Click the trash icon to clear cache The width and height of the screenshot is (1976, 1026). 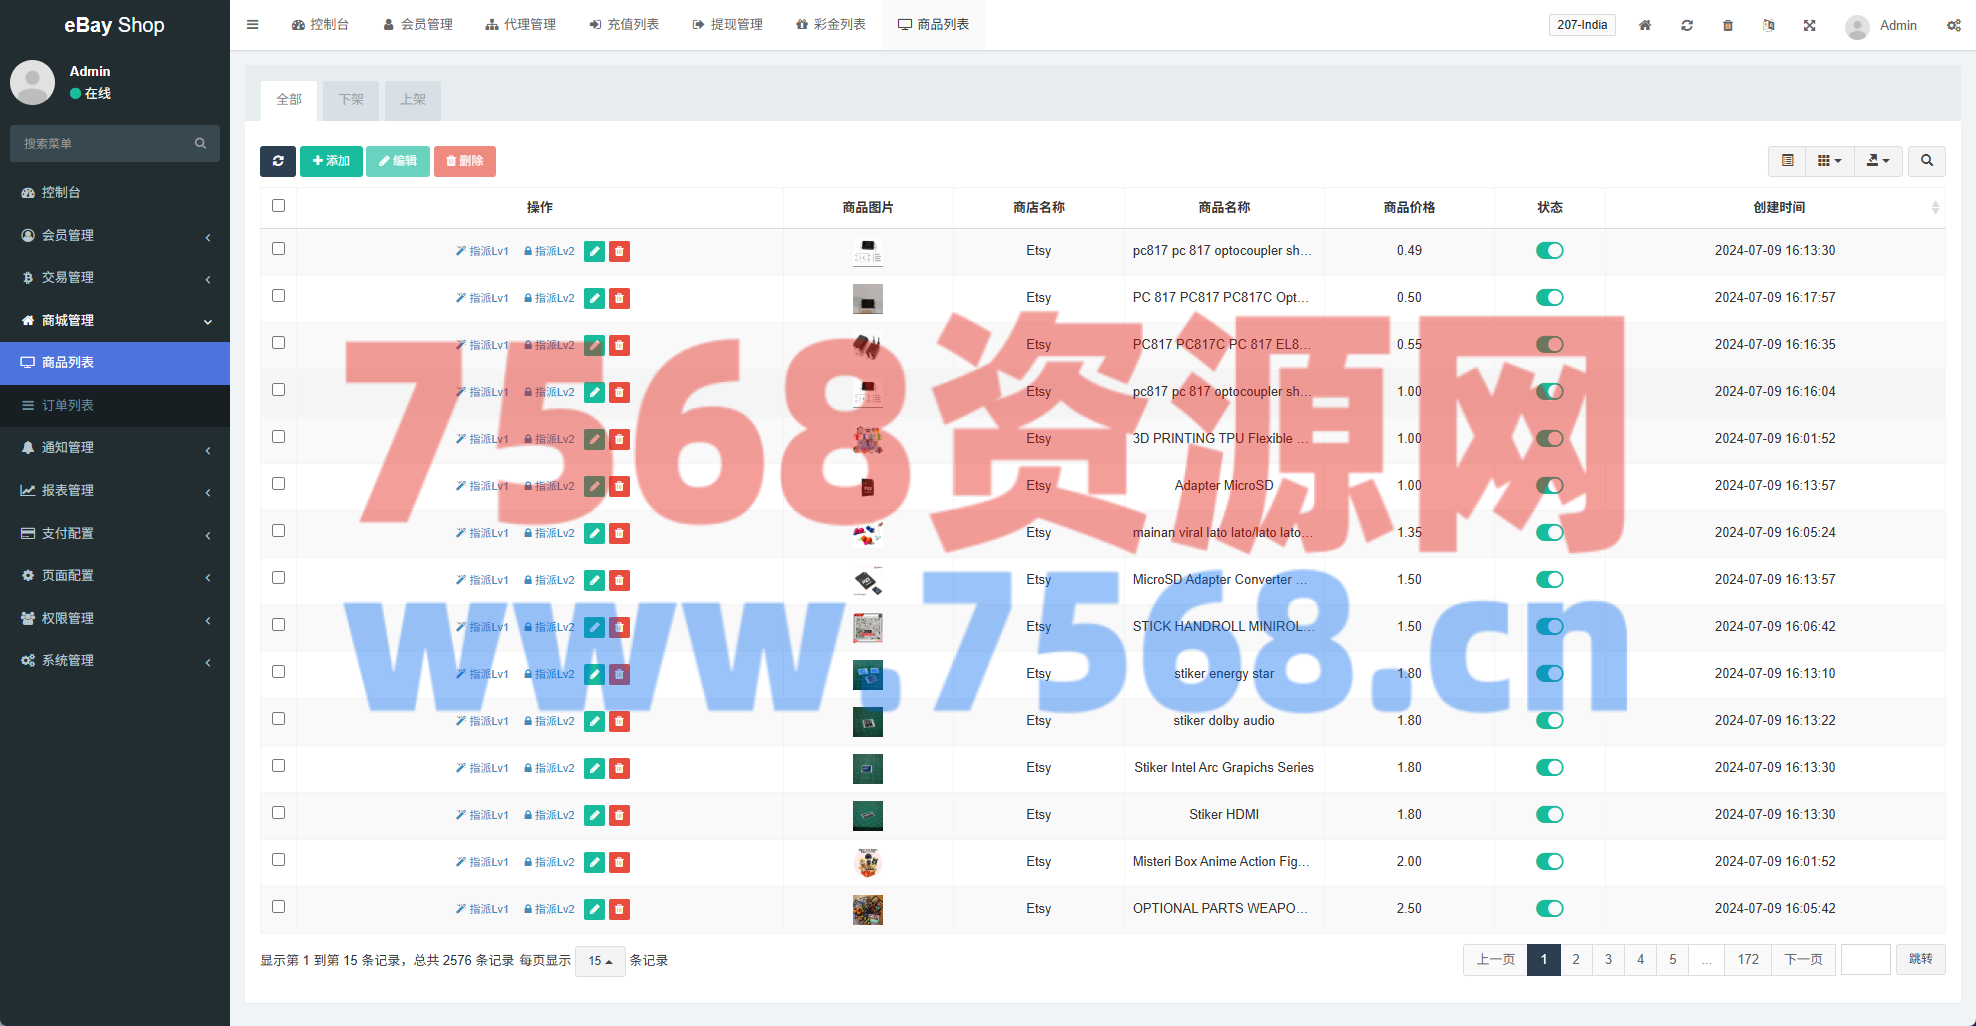[x=1728, y=25]
